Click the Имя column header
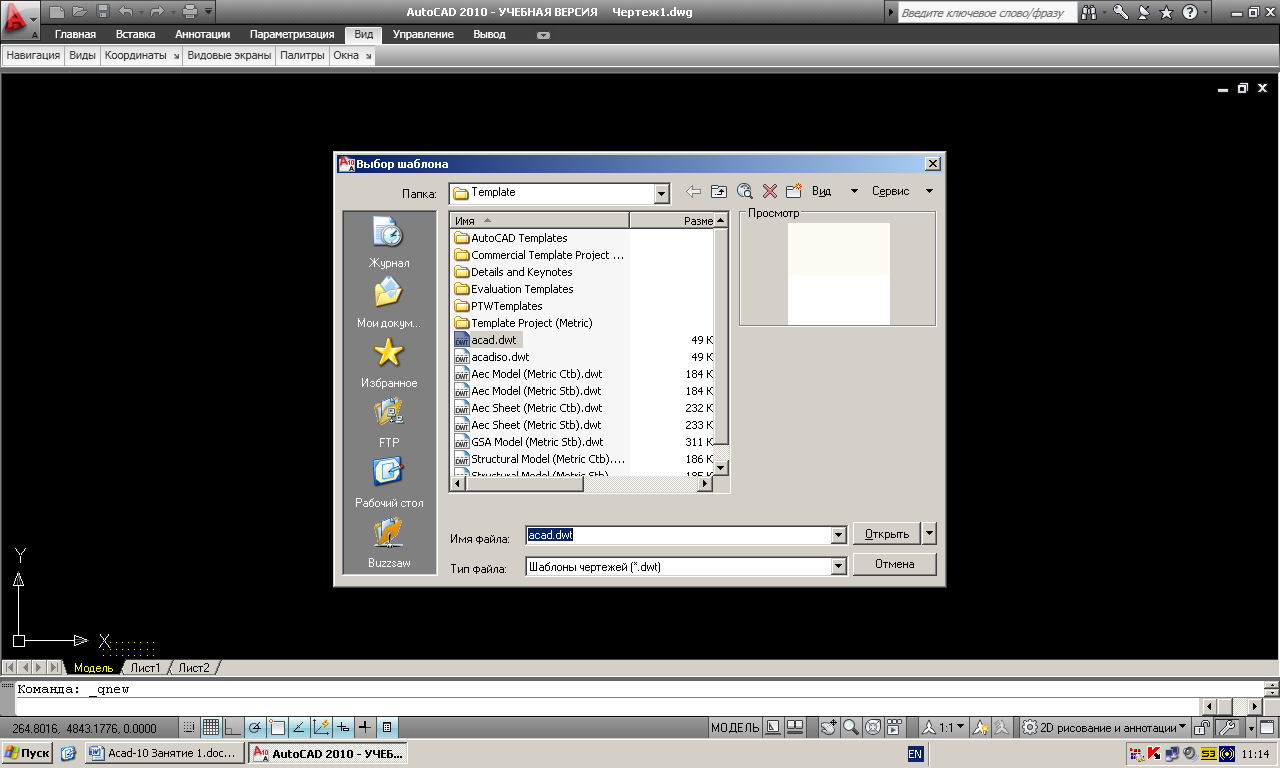The image size is (1280, 768). (539, 220)
